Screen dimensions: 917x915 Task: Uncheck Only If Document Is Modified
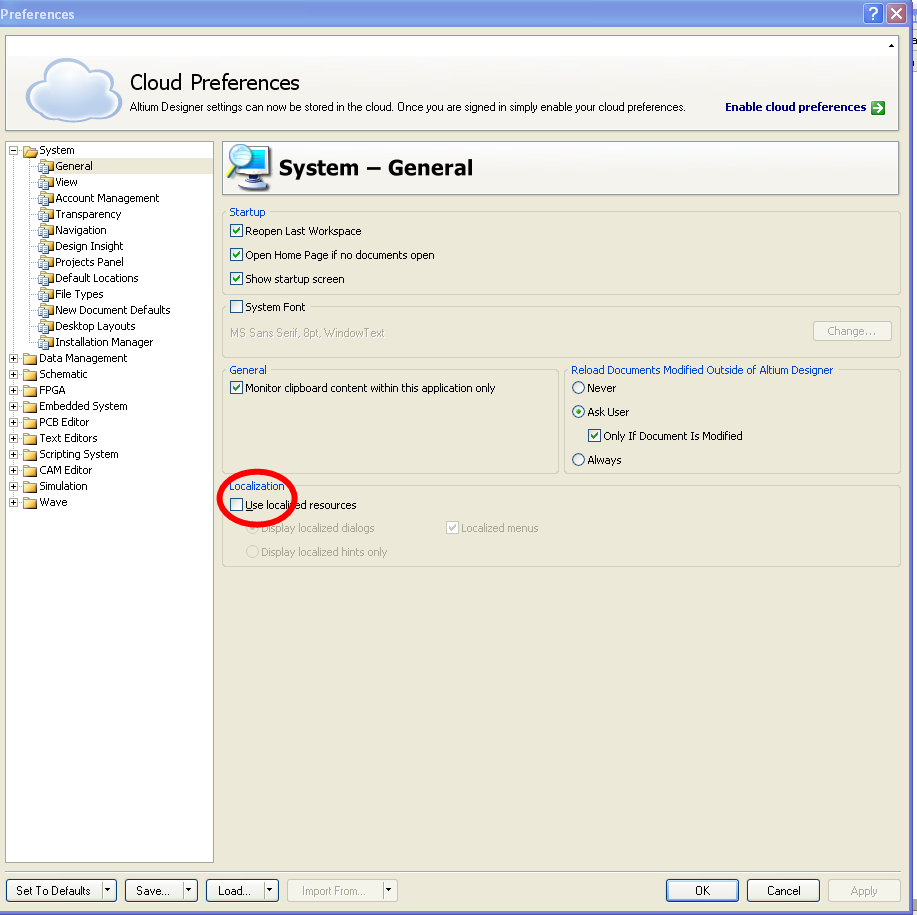point(594,436)
